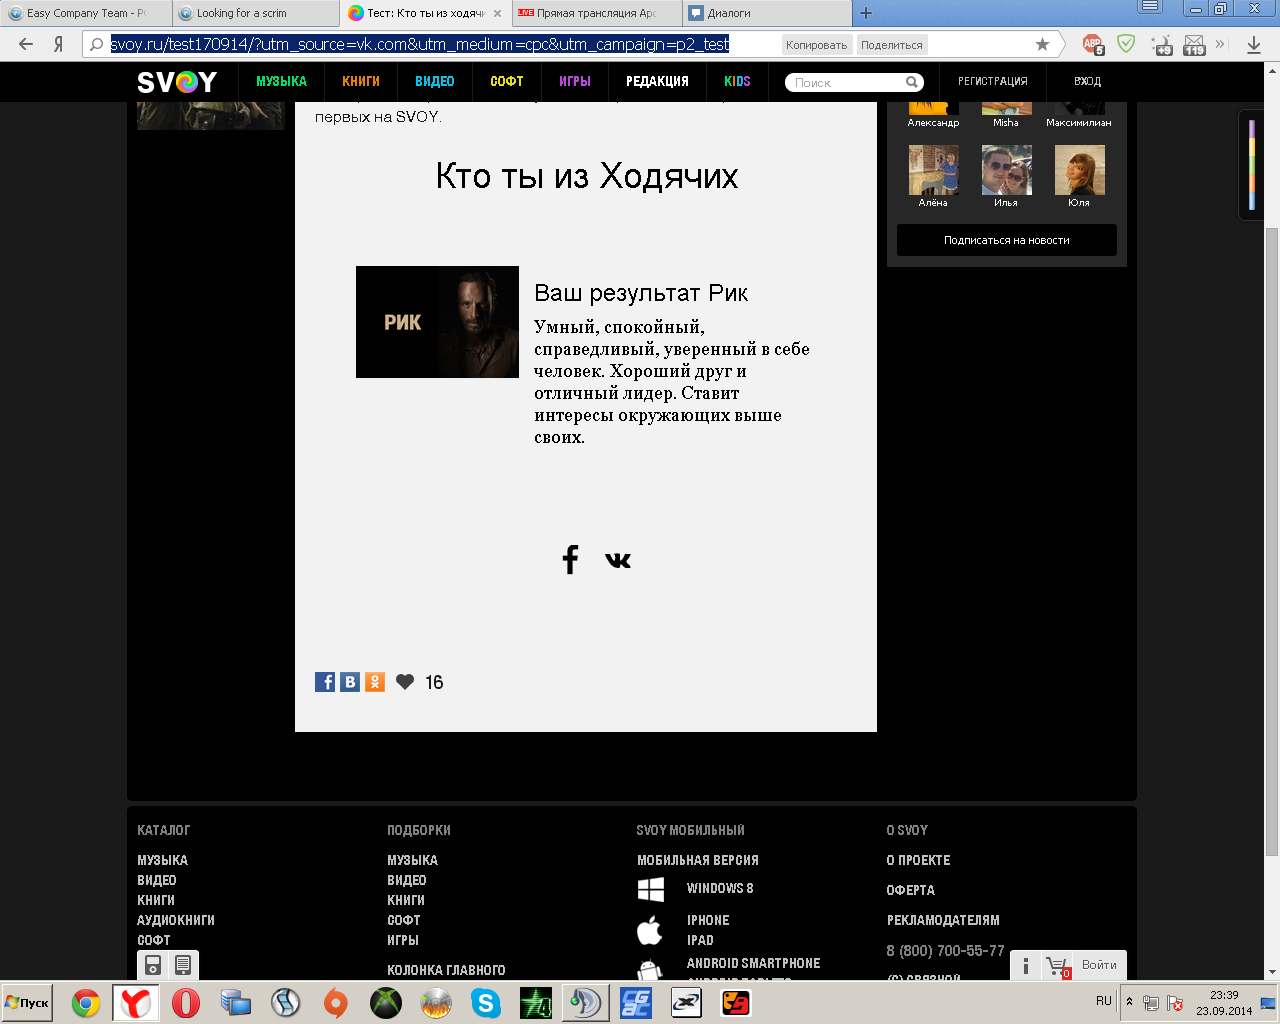Open the Xbox app icon in taskbar

[x=386, y=1003]
